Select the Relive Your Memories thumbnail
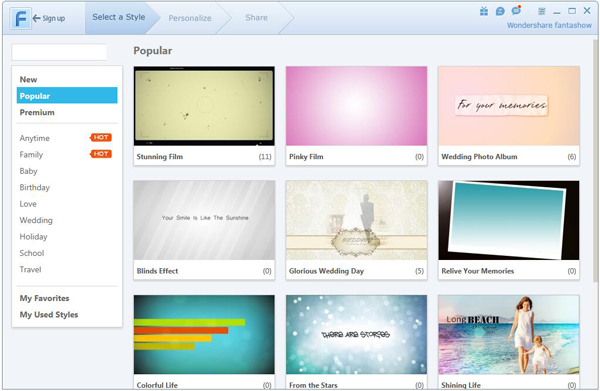The image size is (600, 391). click(x=509, y=220)
